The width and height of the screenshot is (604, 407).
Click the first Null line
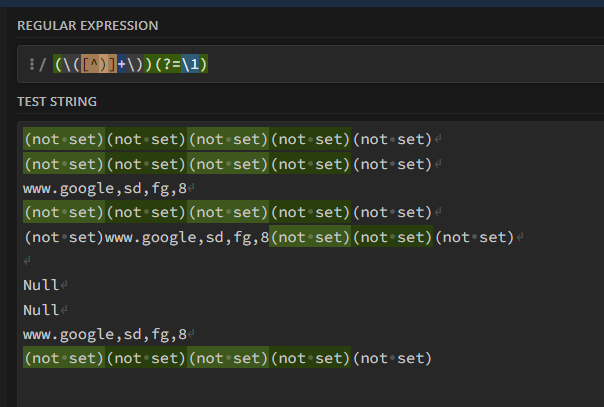tap(41, 285)
